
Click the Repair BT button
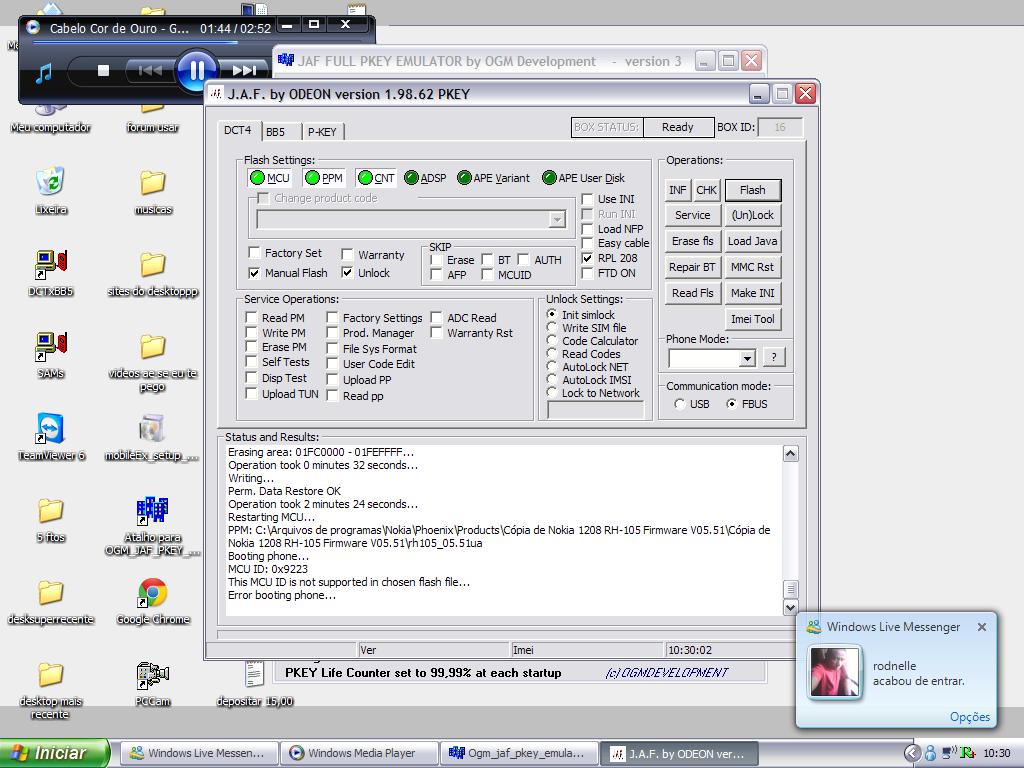pos(692,267)
